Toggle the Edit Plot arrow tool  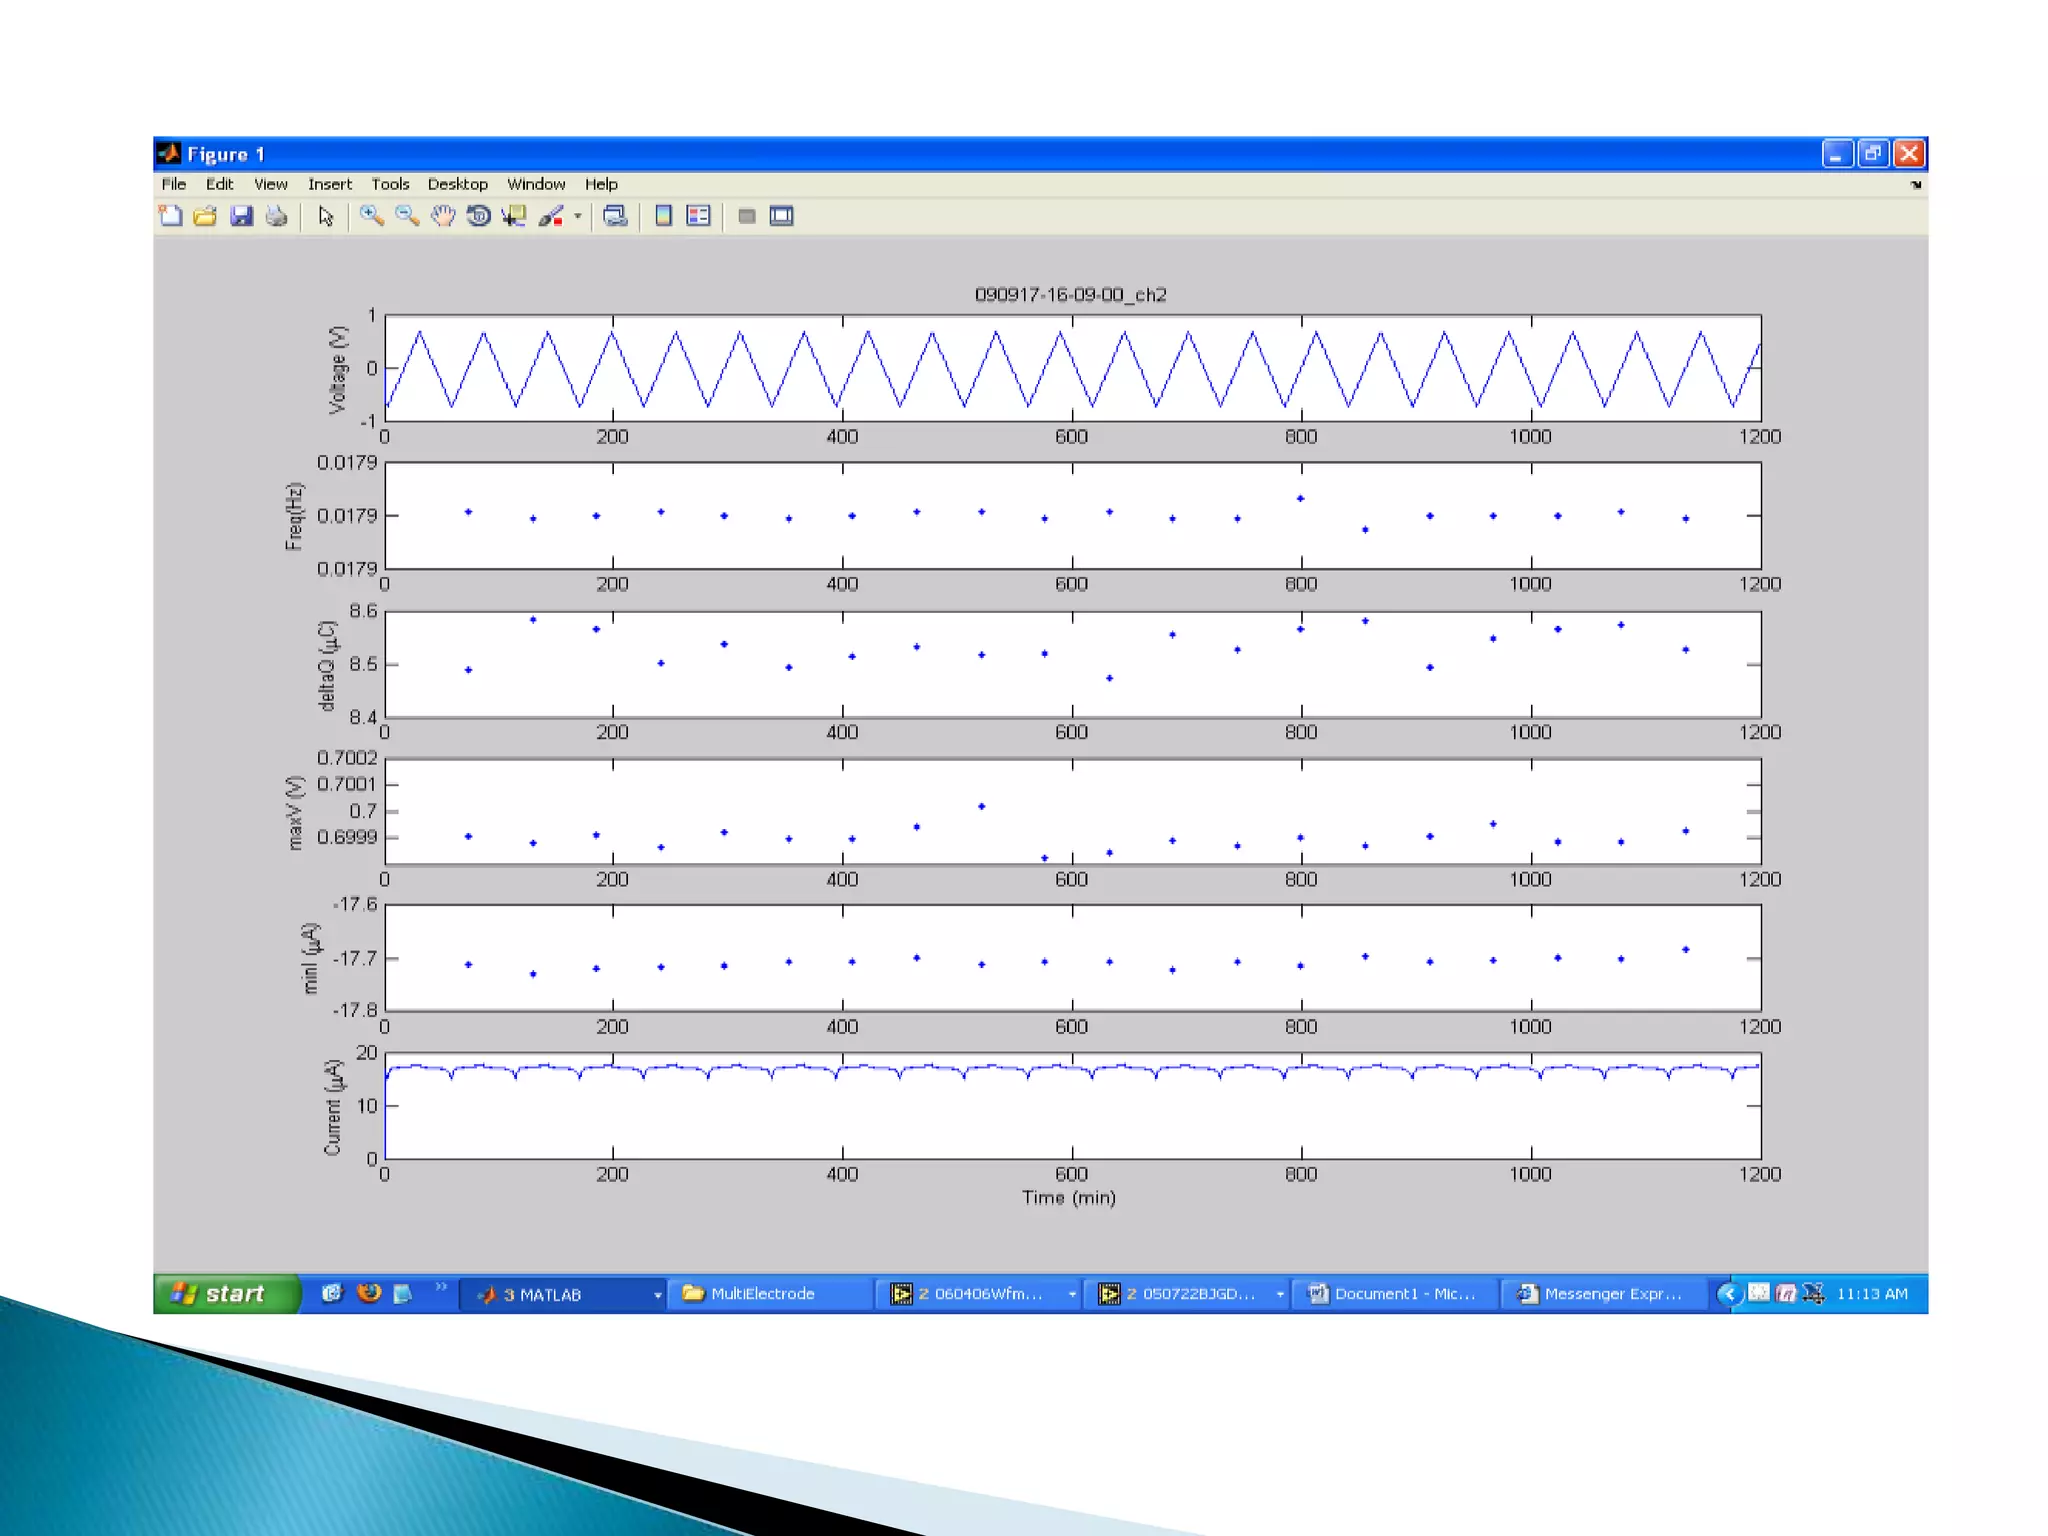tap(325, 216)
